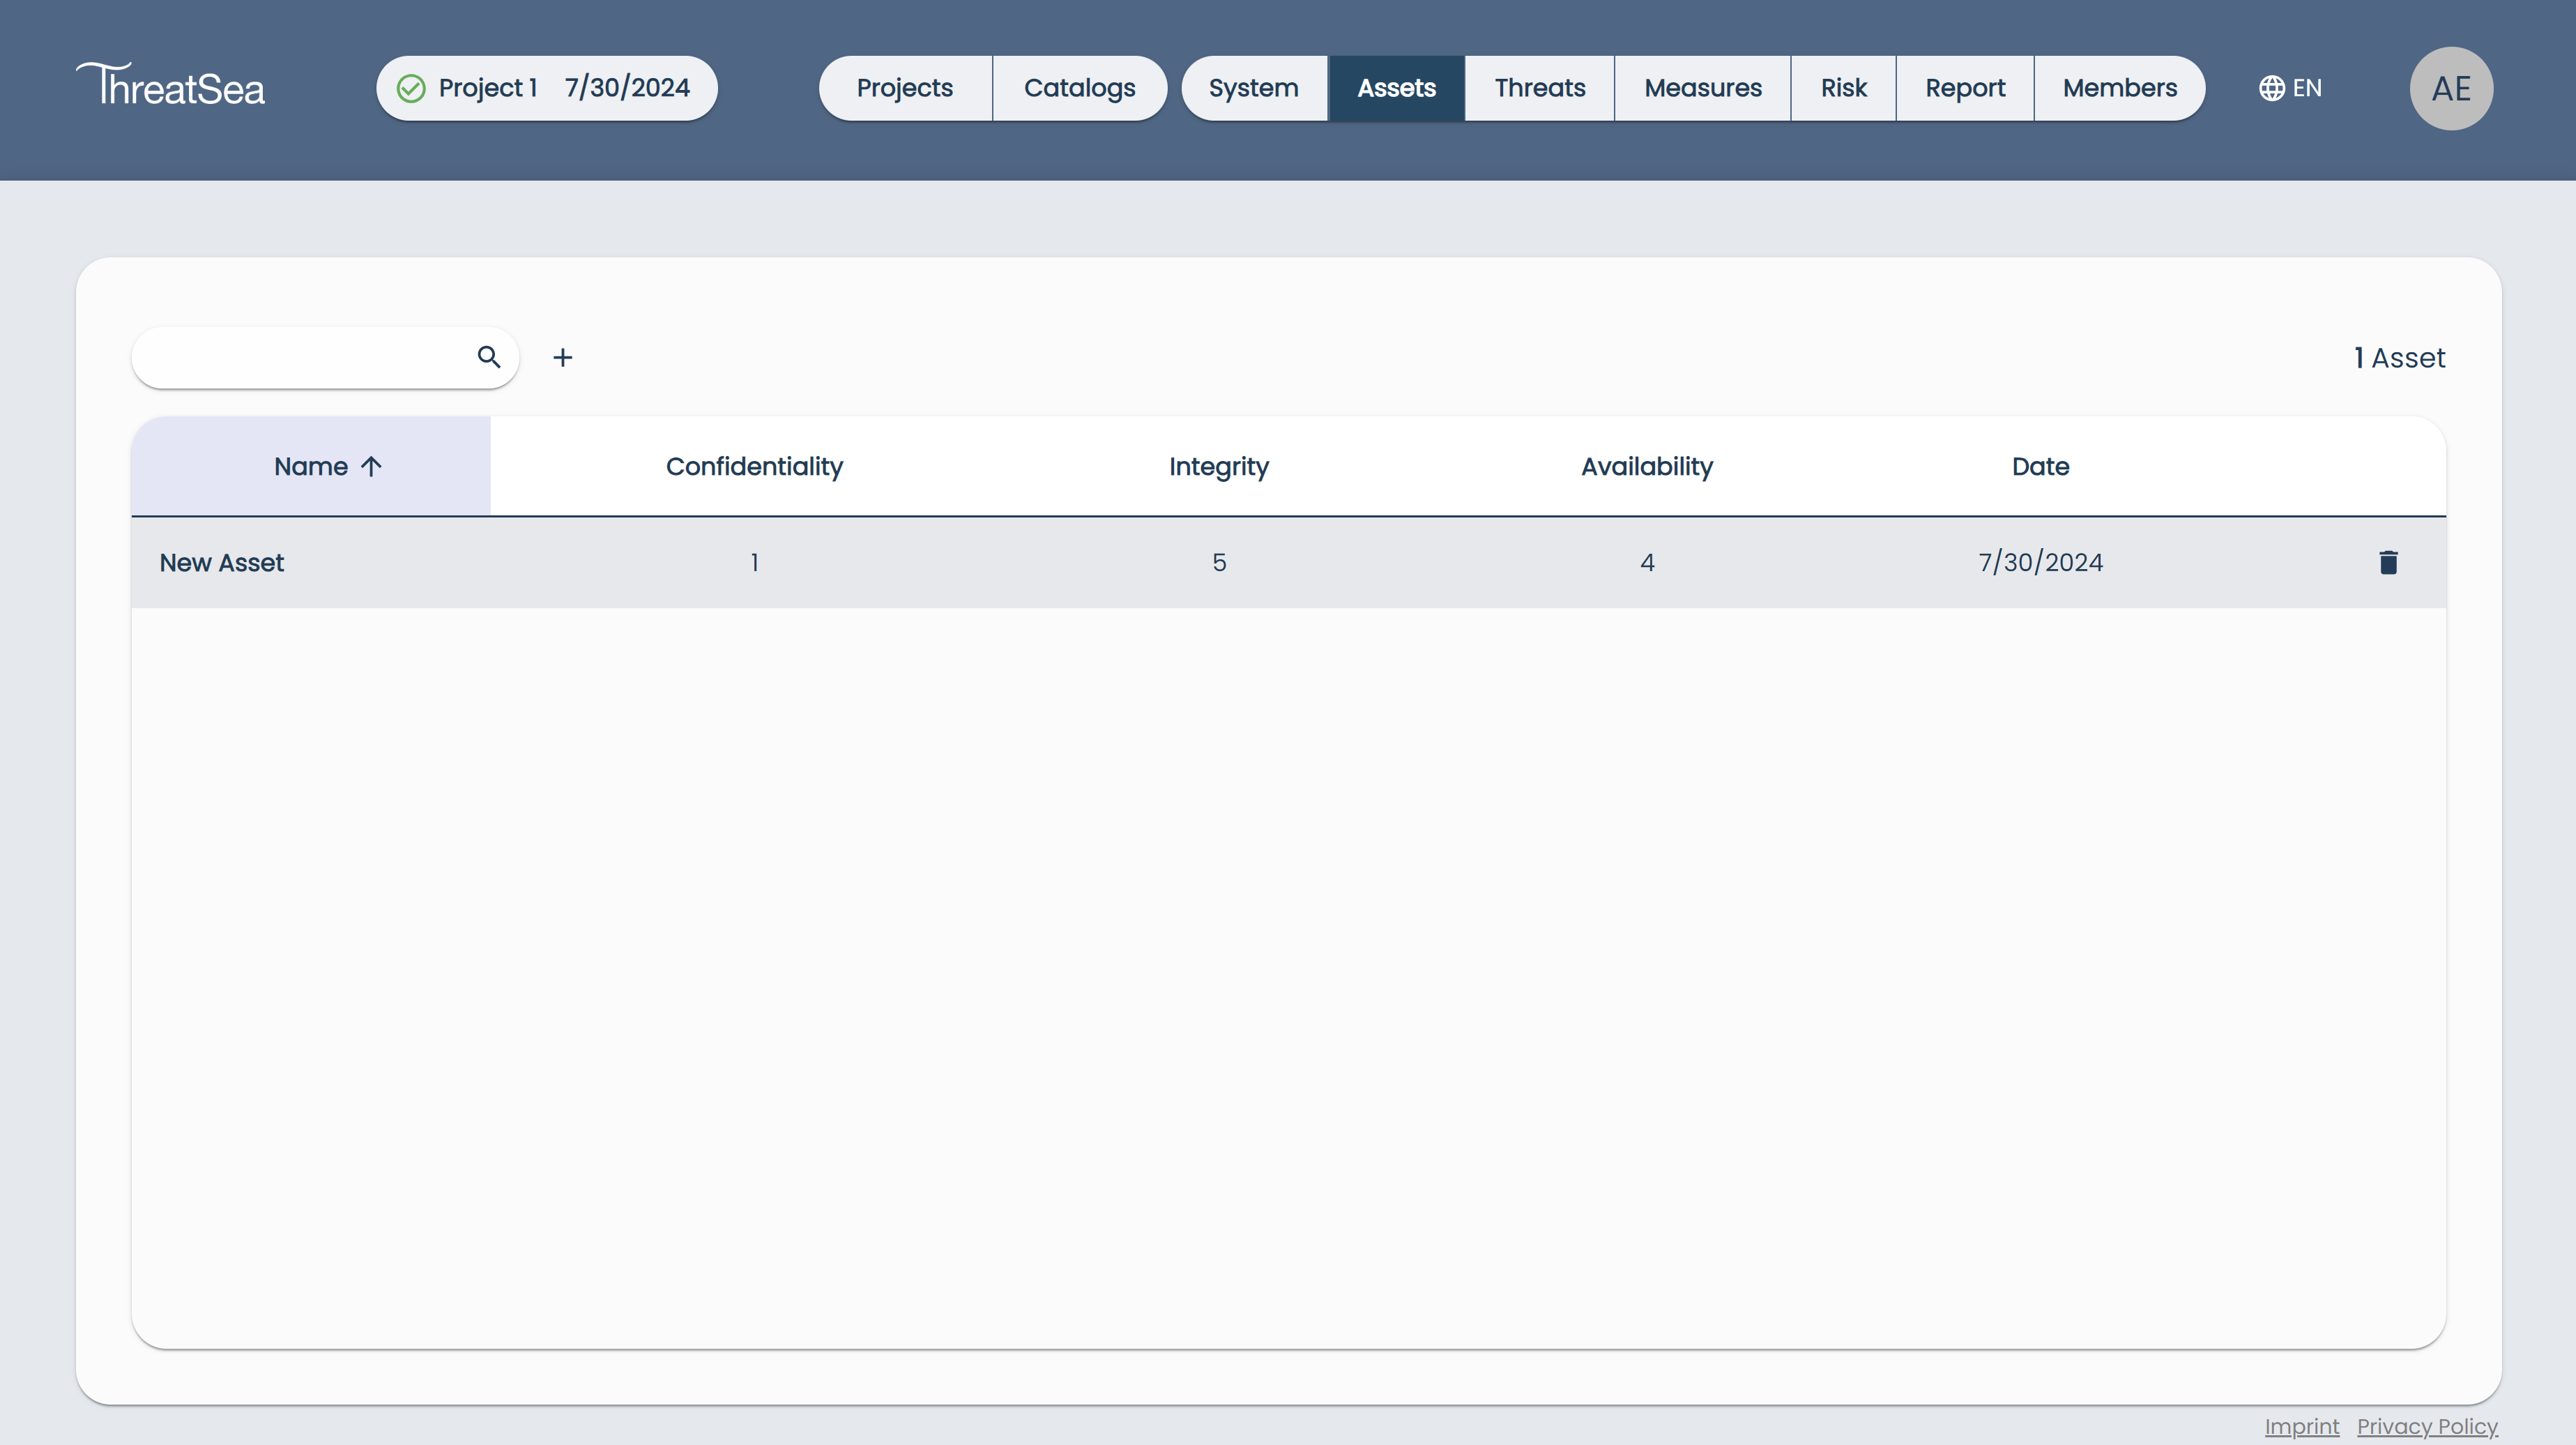The width and height of the screenshot is (2576, 1445).
Task: Click the checkmark icon next to Project 1
Action: point(411,88)
